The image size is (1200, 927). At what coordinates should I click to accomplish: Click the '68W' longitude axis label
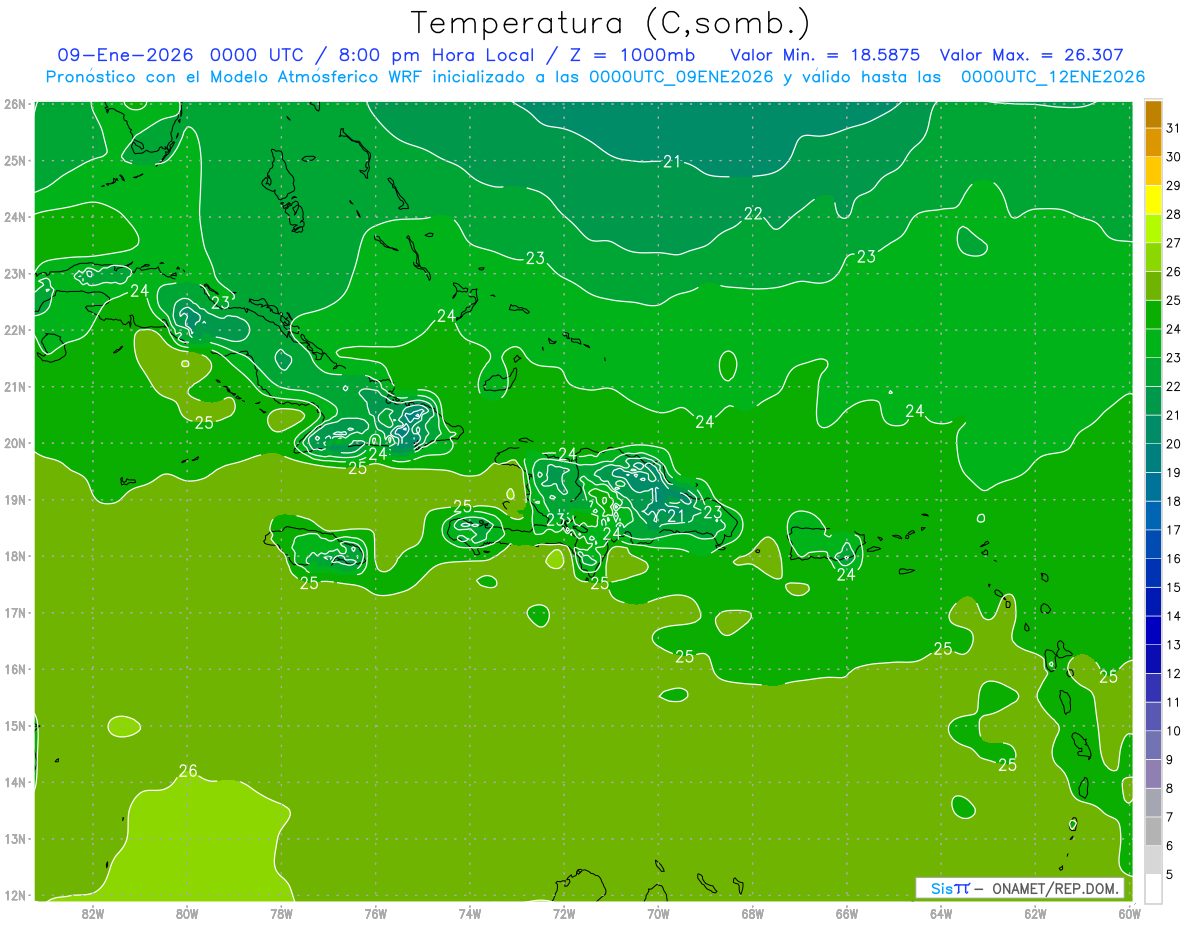pyautogui.click(x=753, y=913)
